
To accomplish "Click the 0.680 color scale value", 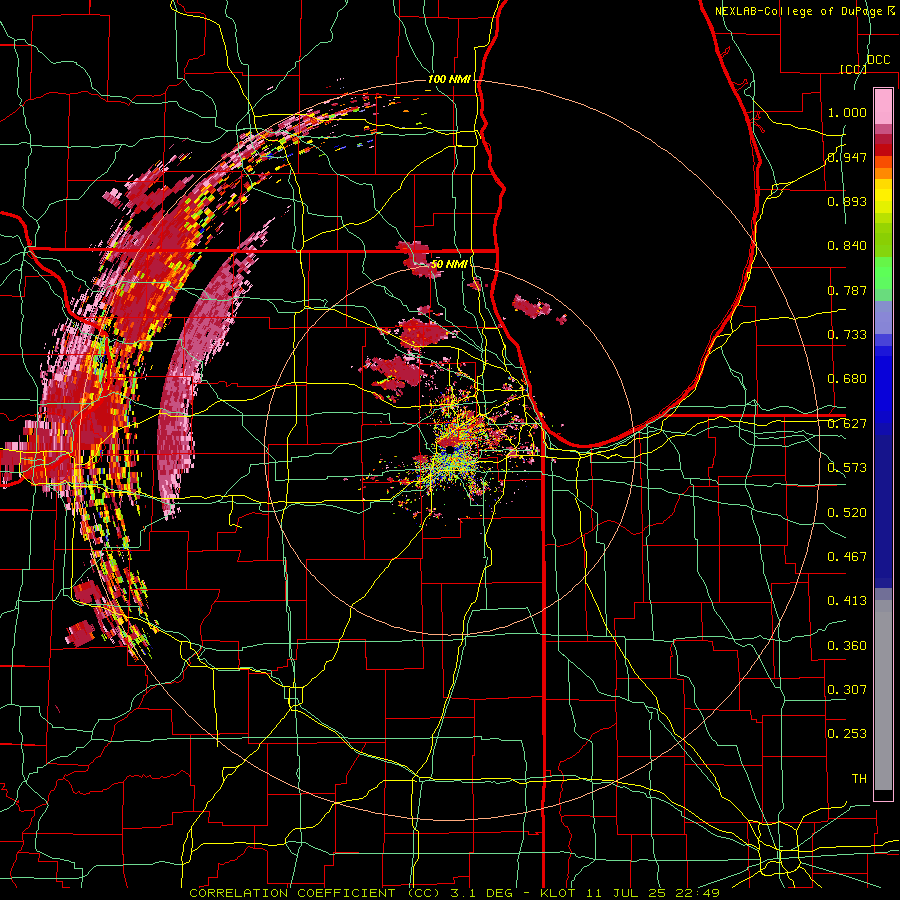I will pos(847,379).
